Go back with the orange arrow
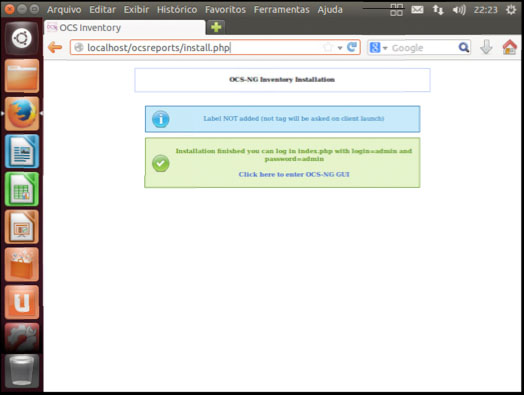 pos(55,47)
